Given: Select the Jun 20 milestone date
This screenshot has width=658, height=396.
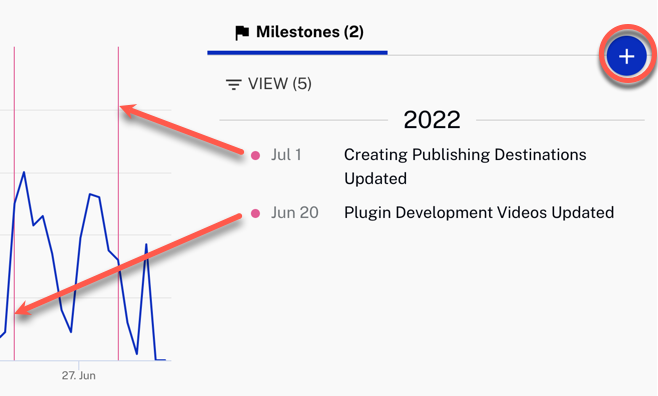Looking at the screenshot, I should coord(295,213).
